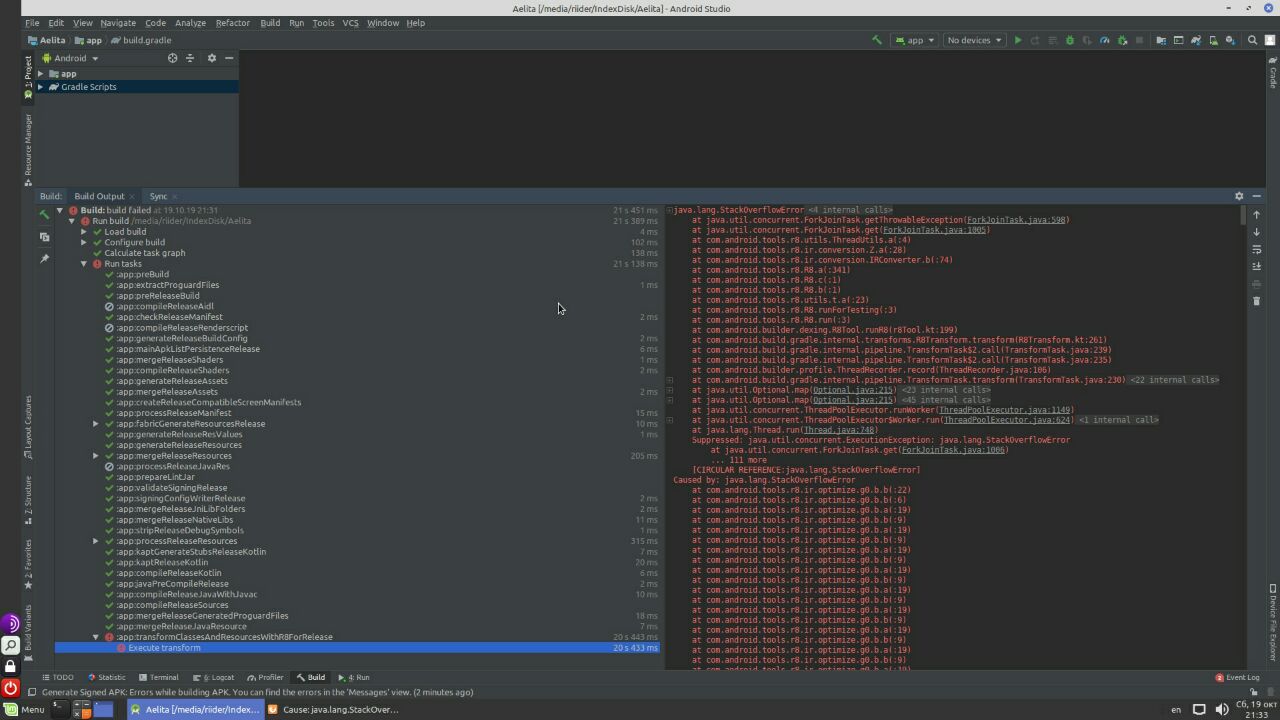This screenshot has width=1280, height=720.
Task: Expand the Load build node
Action: click(84, 232)
